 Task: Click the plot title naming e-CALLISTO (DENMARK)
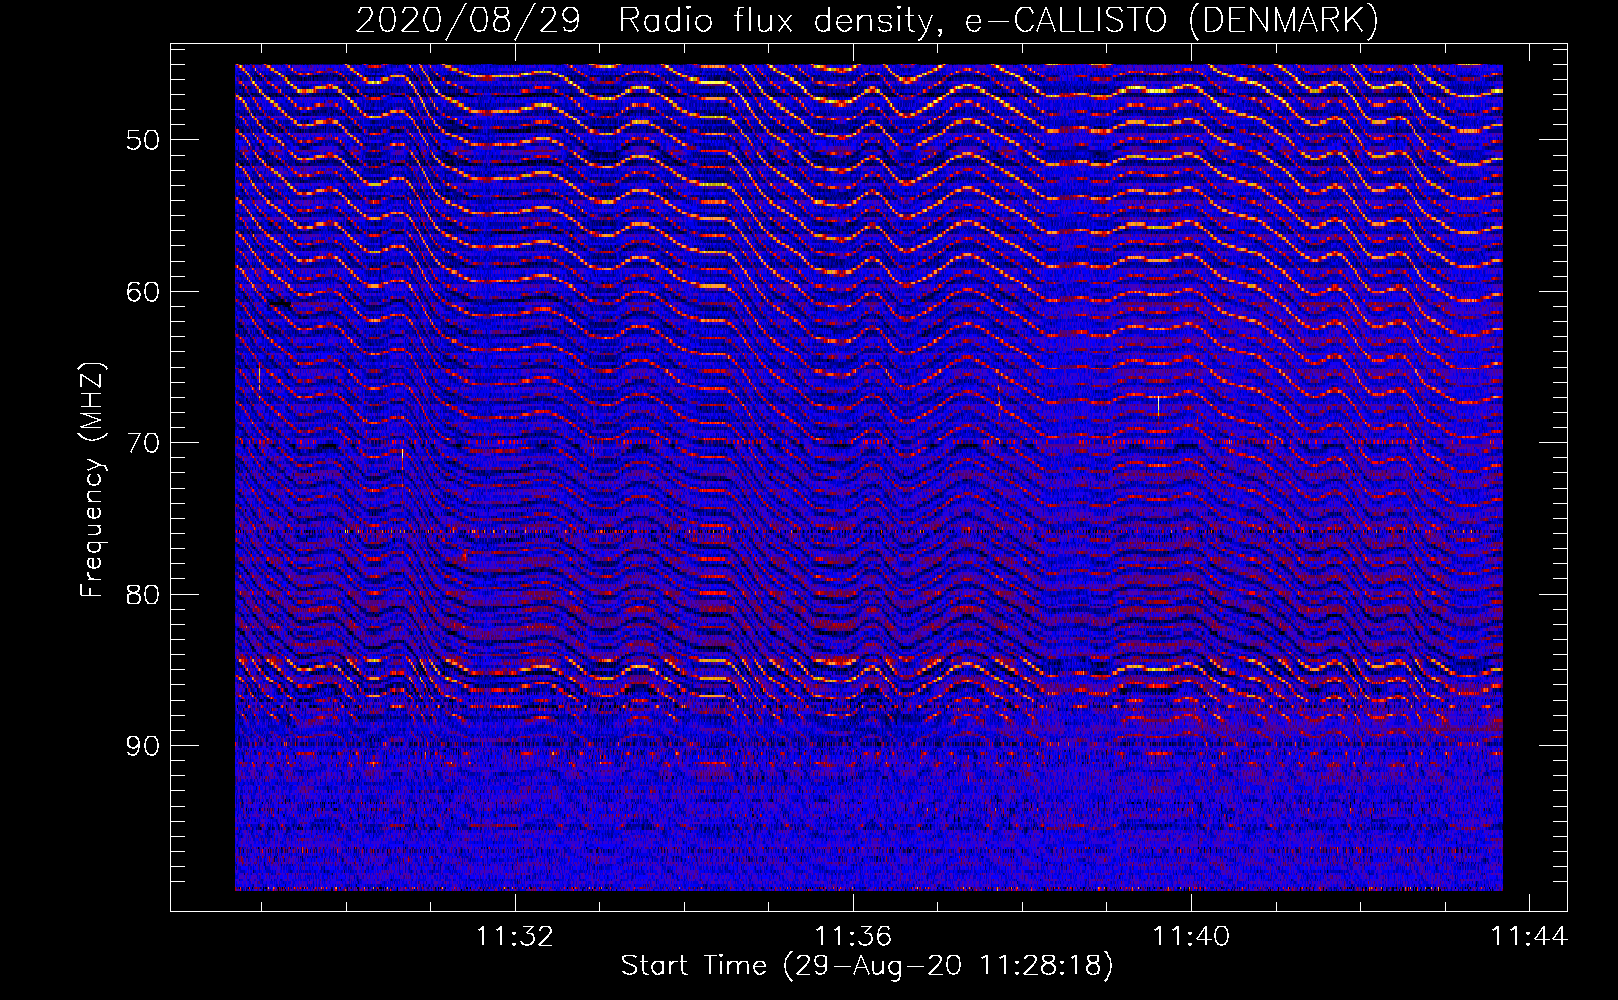[x=867, y=20]
